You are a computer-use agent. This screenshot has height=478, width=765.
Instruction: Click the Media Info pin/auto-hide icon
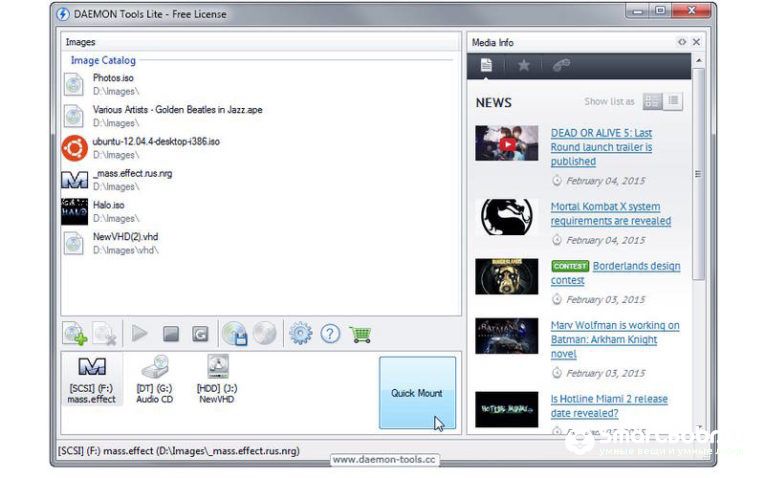682,42
